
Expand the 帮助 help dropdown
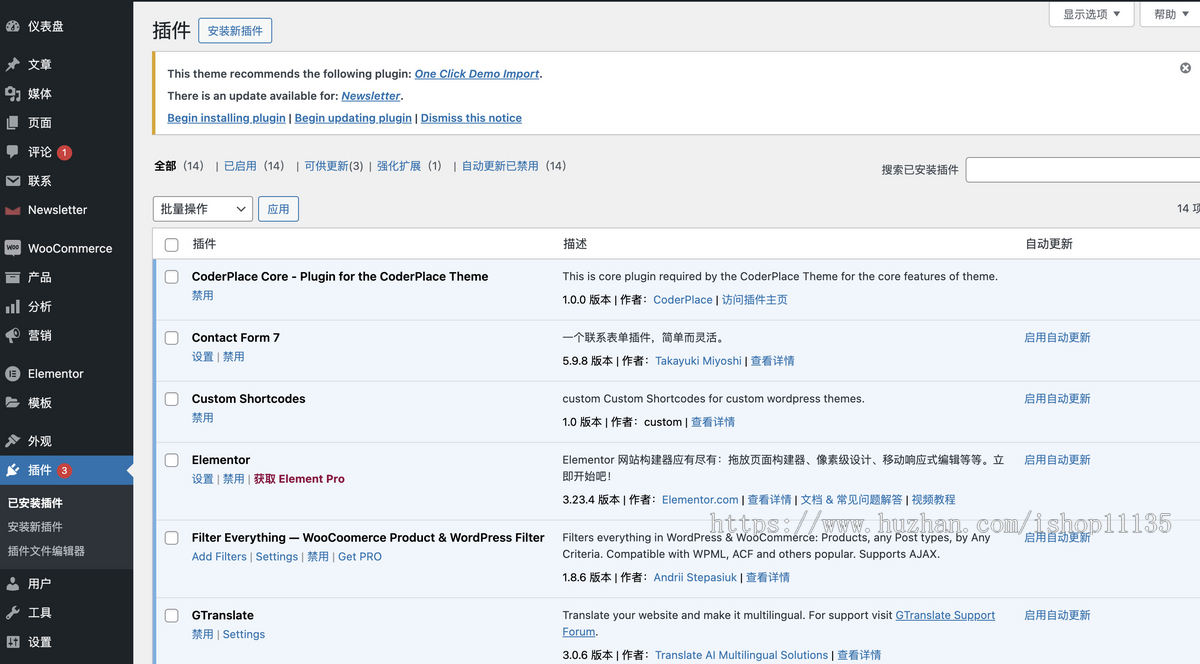point(1171,14)
